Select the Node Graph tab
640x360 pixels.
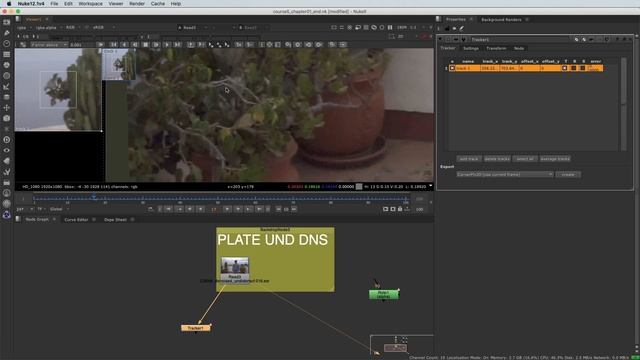[37, 220]
